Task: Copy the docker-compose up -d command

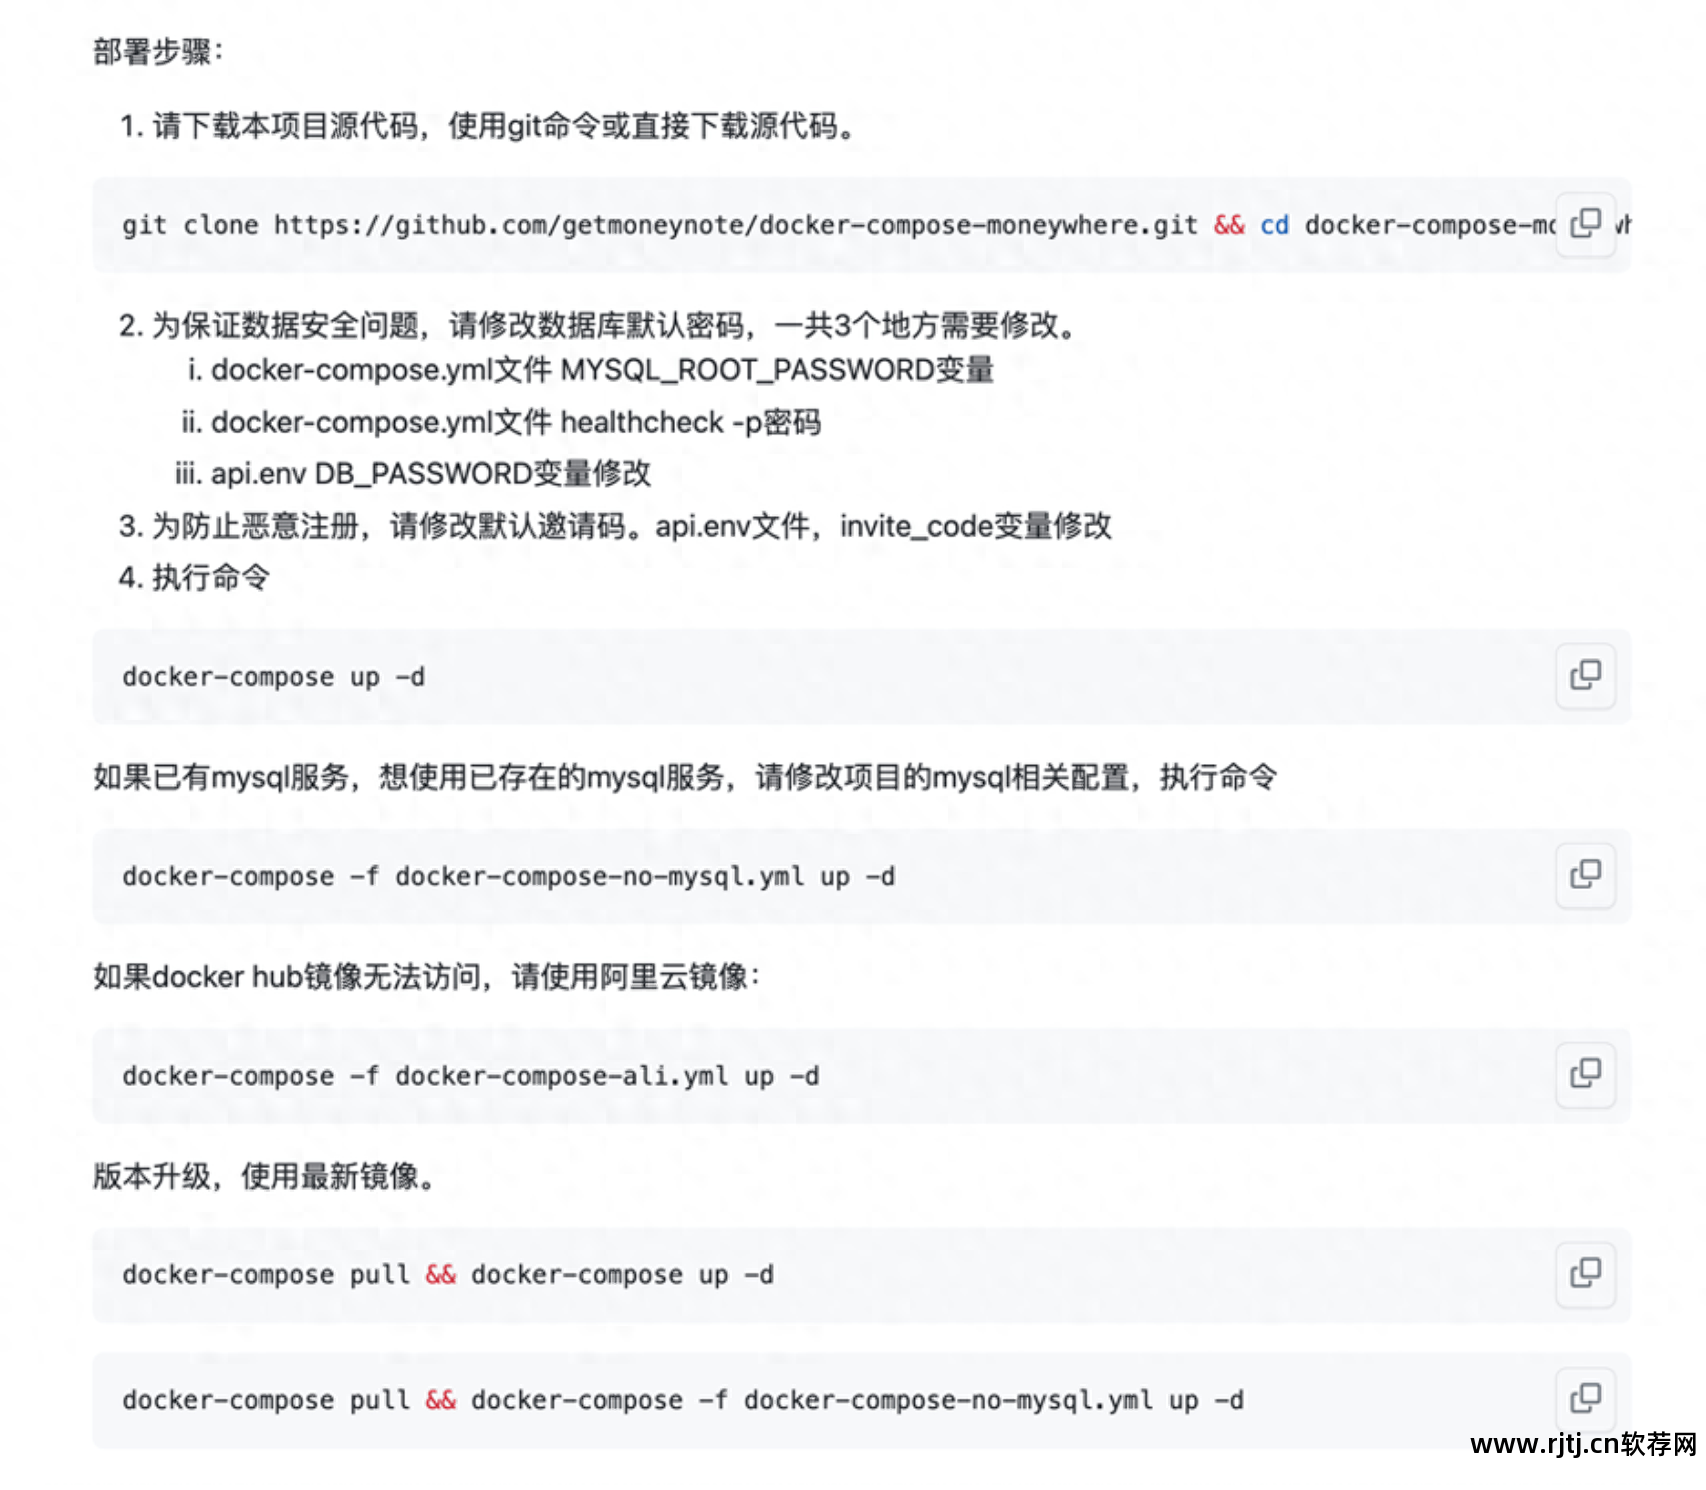Action: pos(1586,677)
